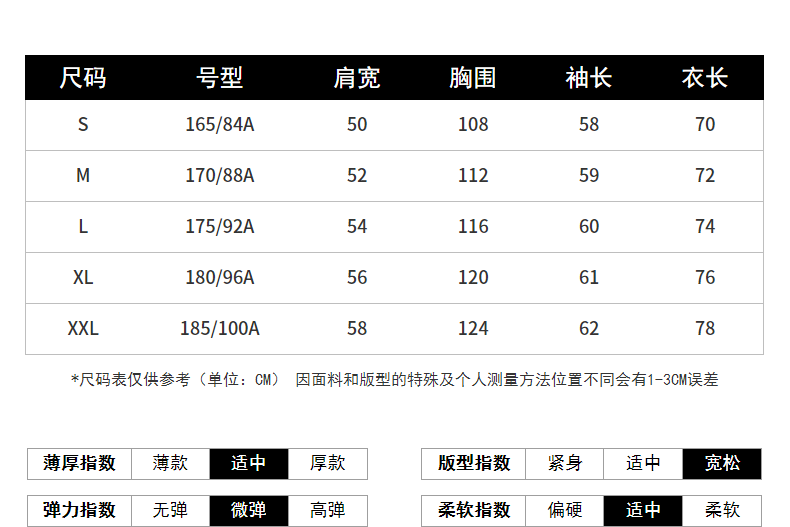Viewport: 790px width, 527px height.
Task: Click the 号型 column header
Action: pyautogui.click(x=220, y=78)
